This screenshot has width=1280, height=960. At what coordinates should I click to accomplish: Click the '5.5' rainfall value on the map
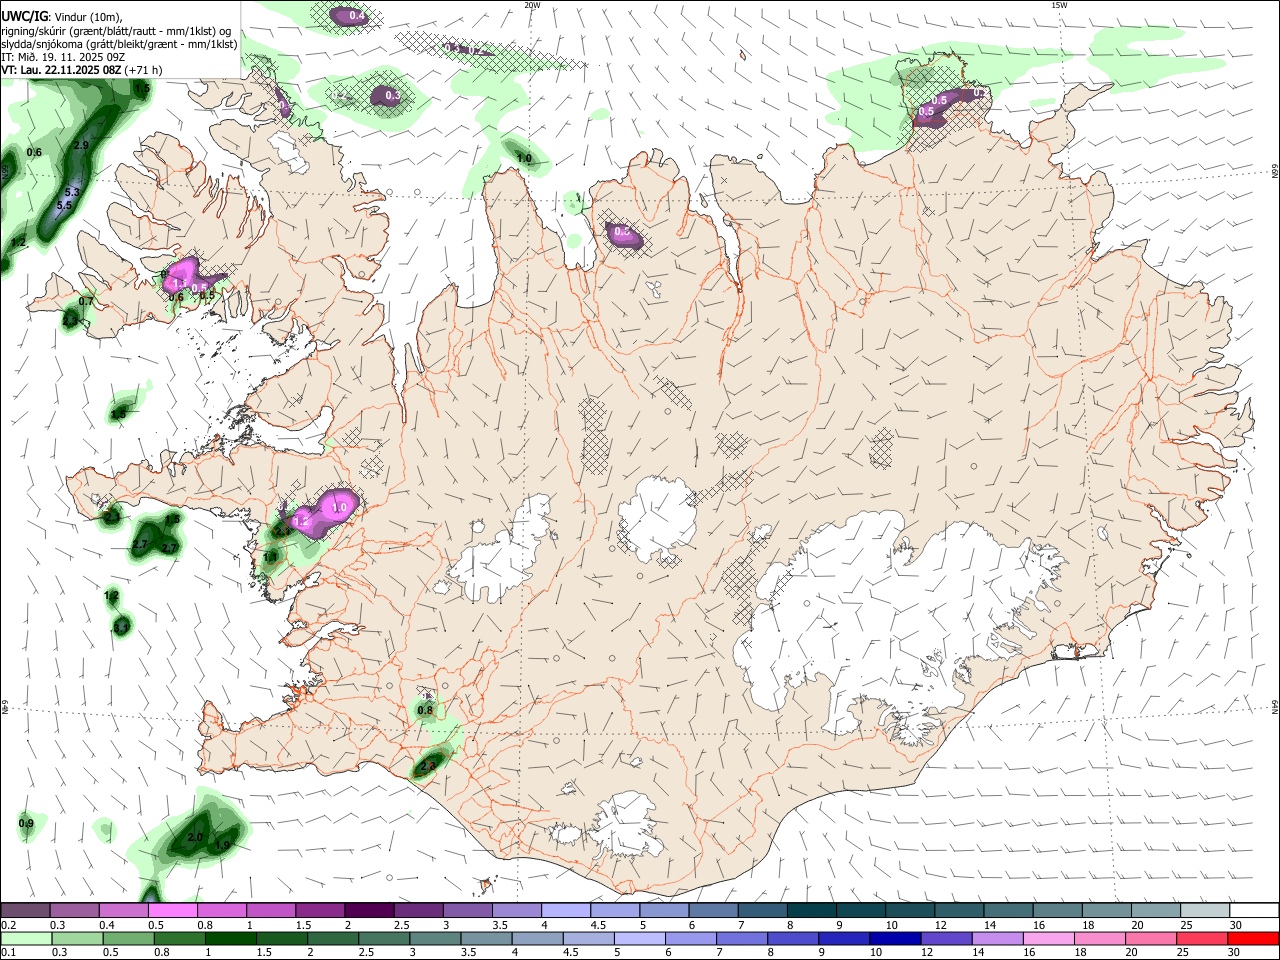[x=65, y=205]
